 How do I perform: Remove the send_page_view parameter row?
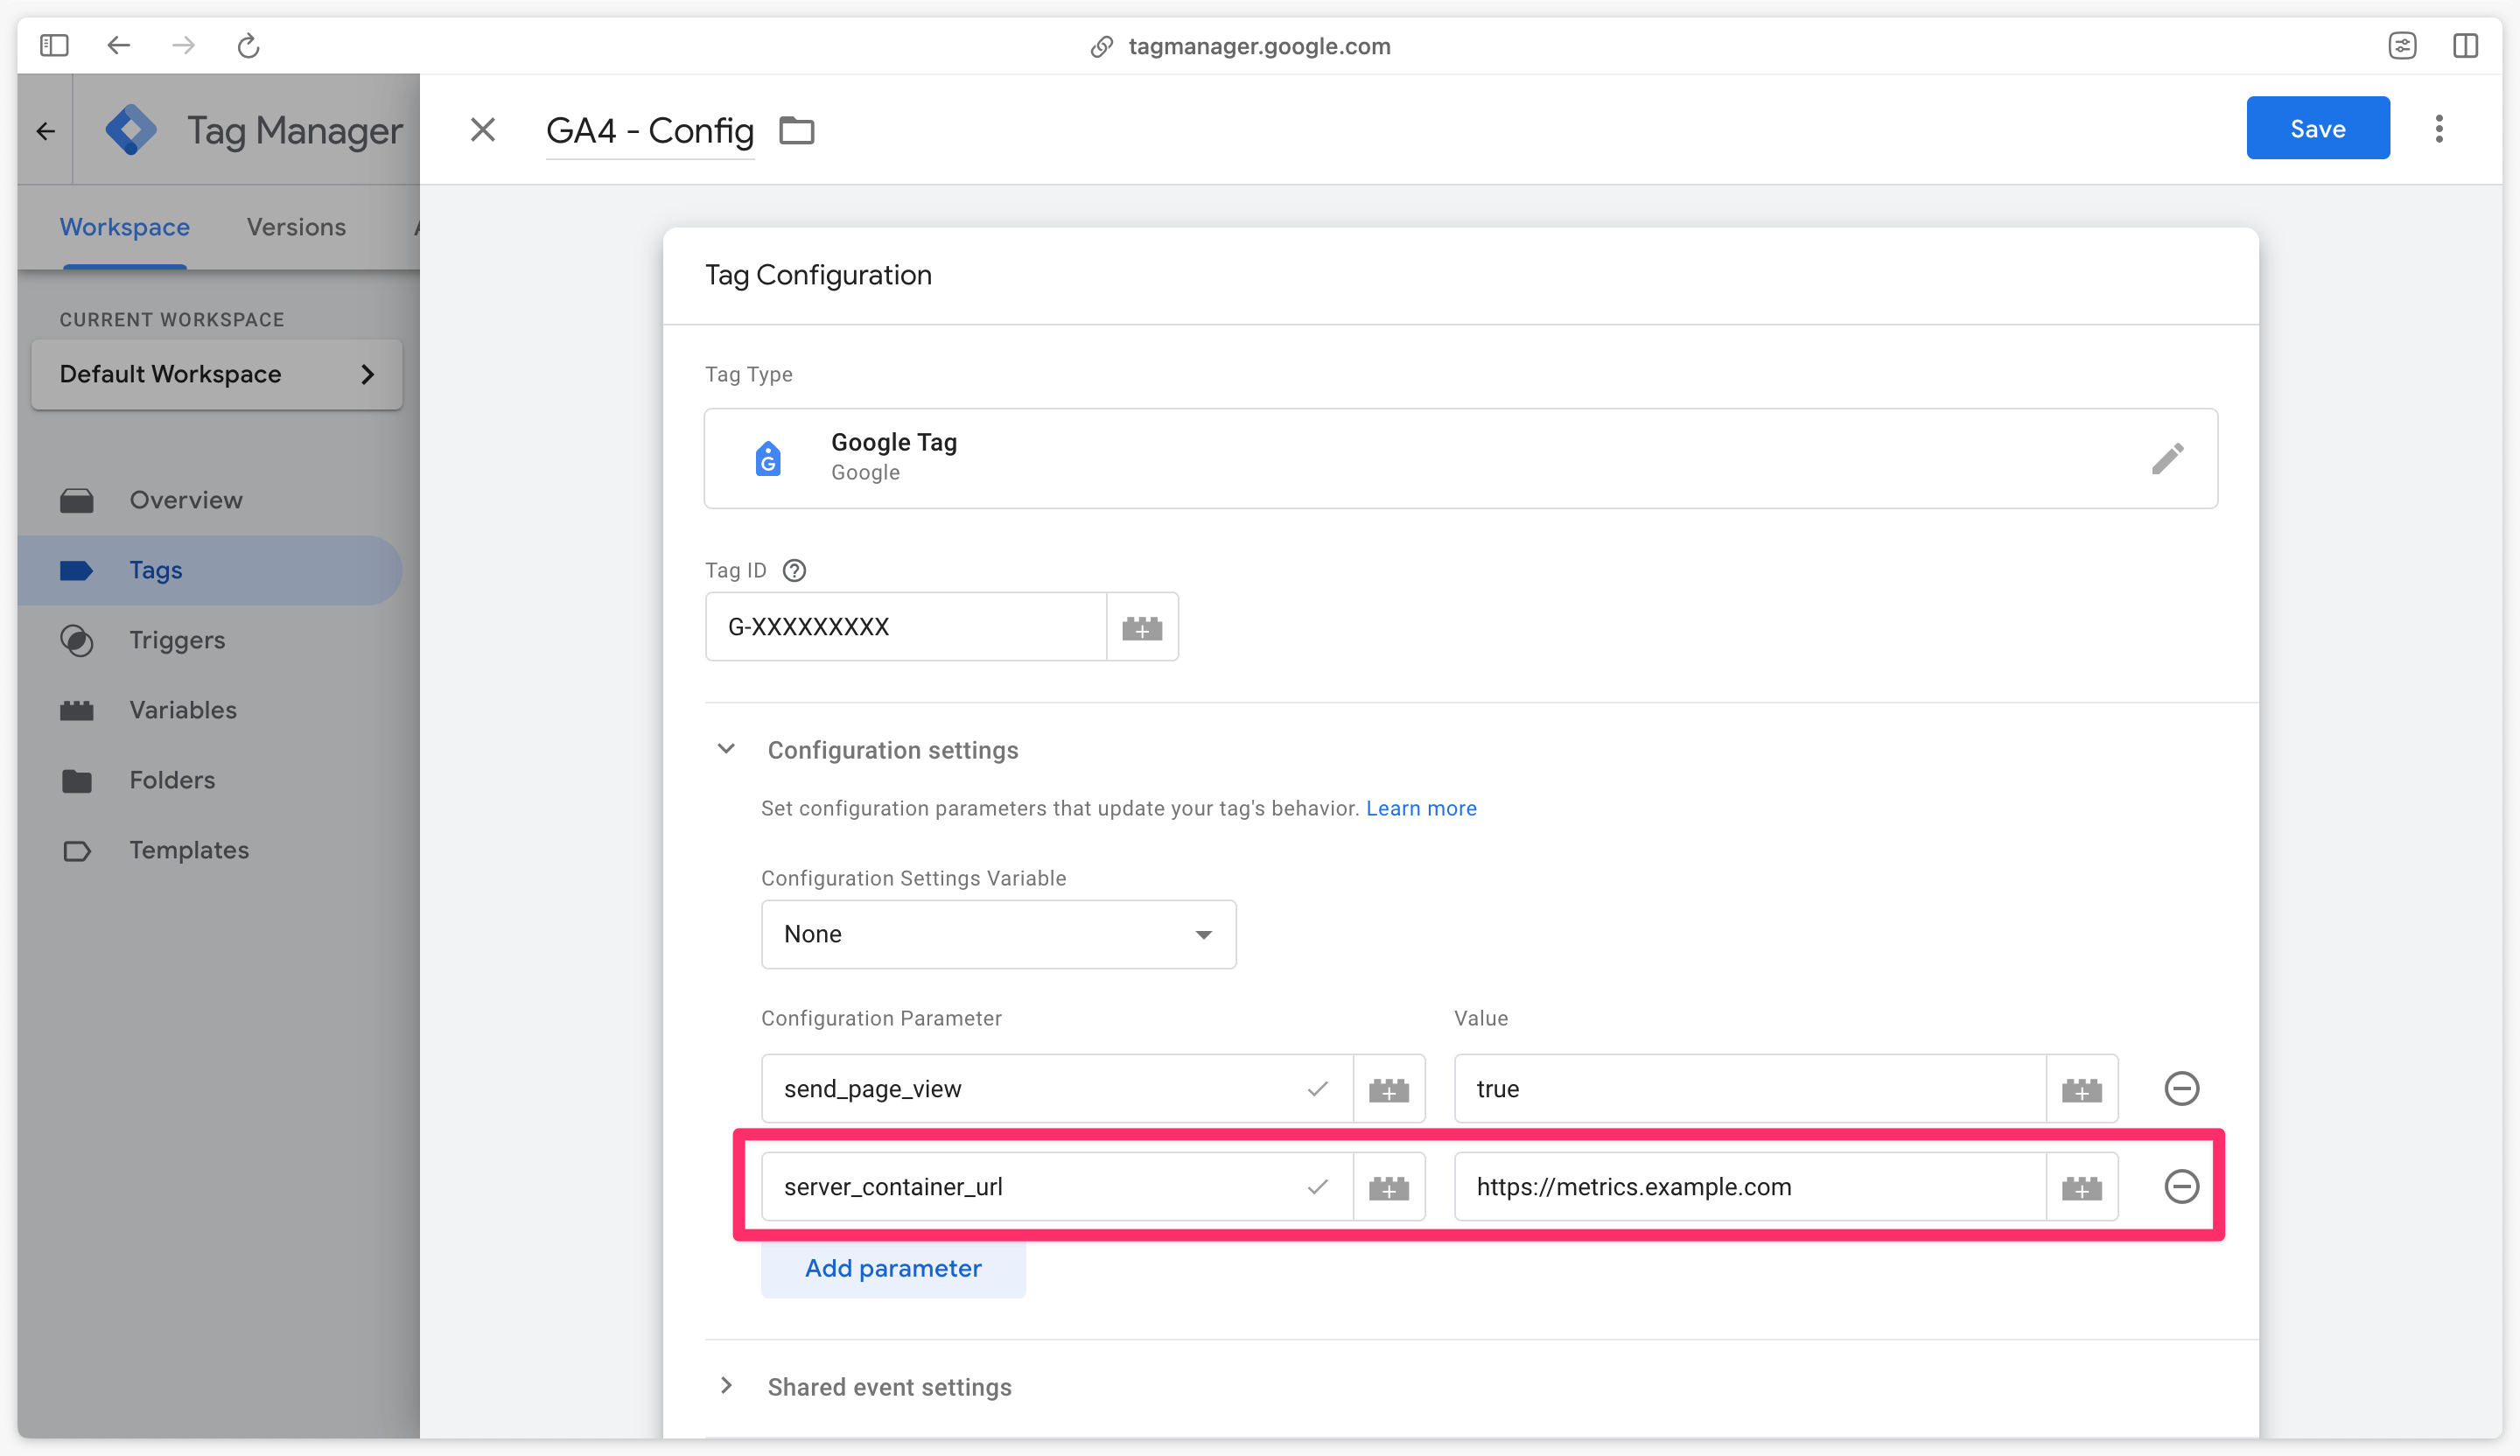click(2181, 1088)
